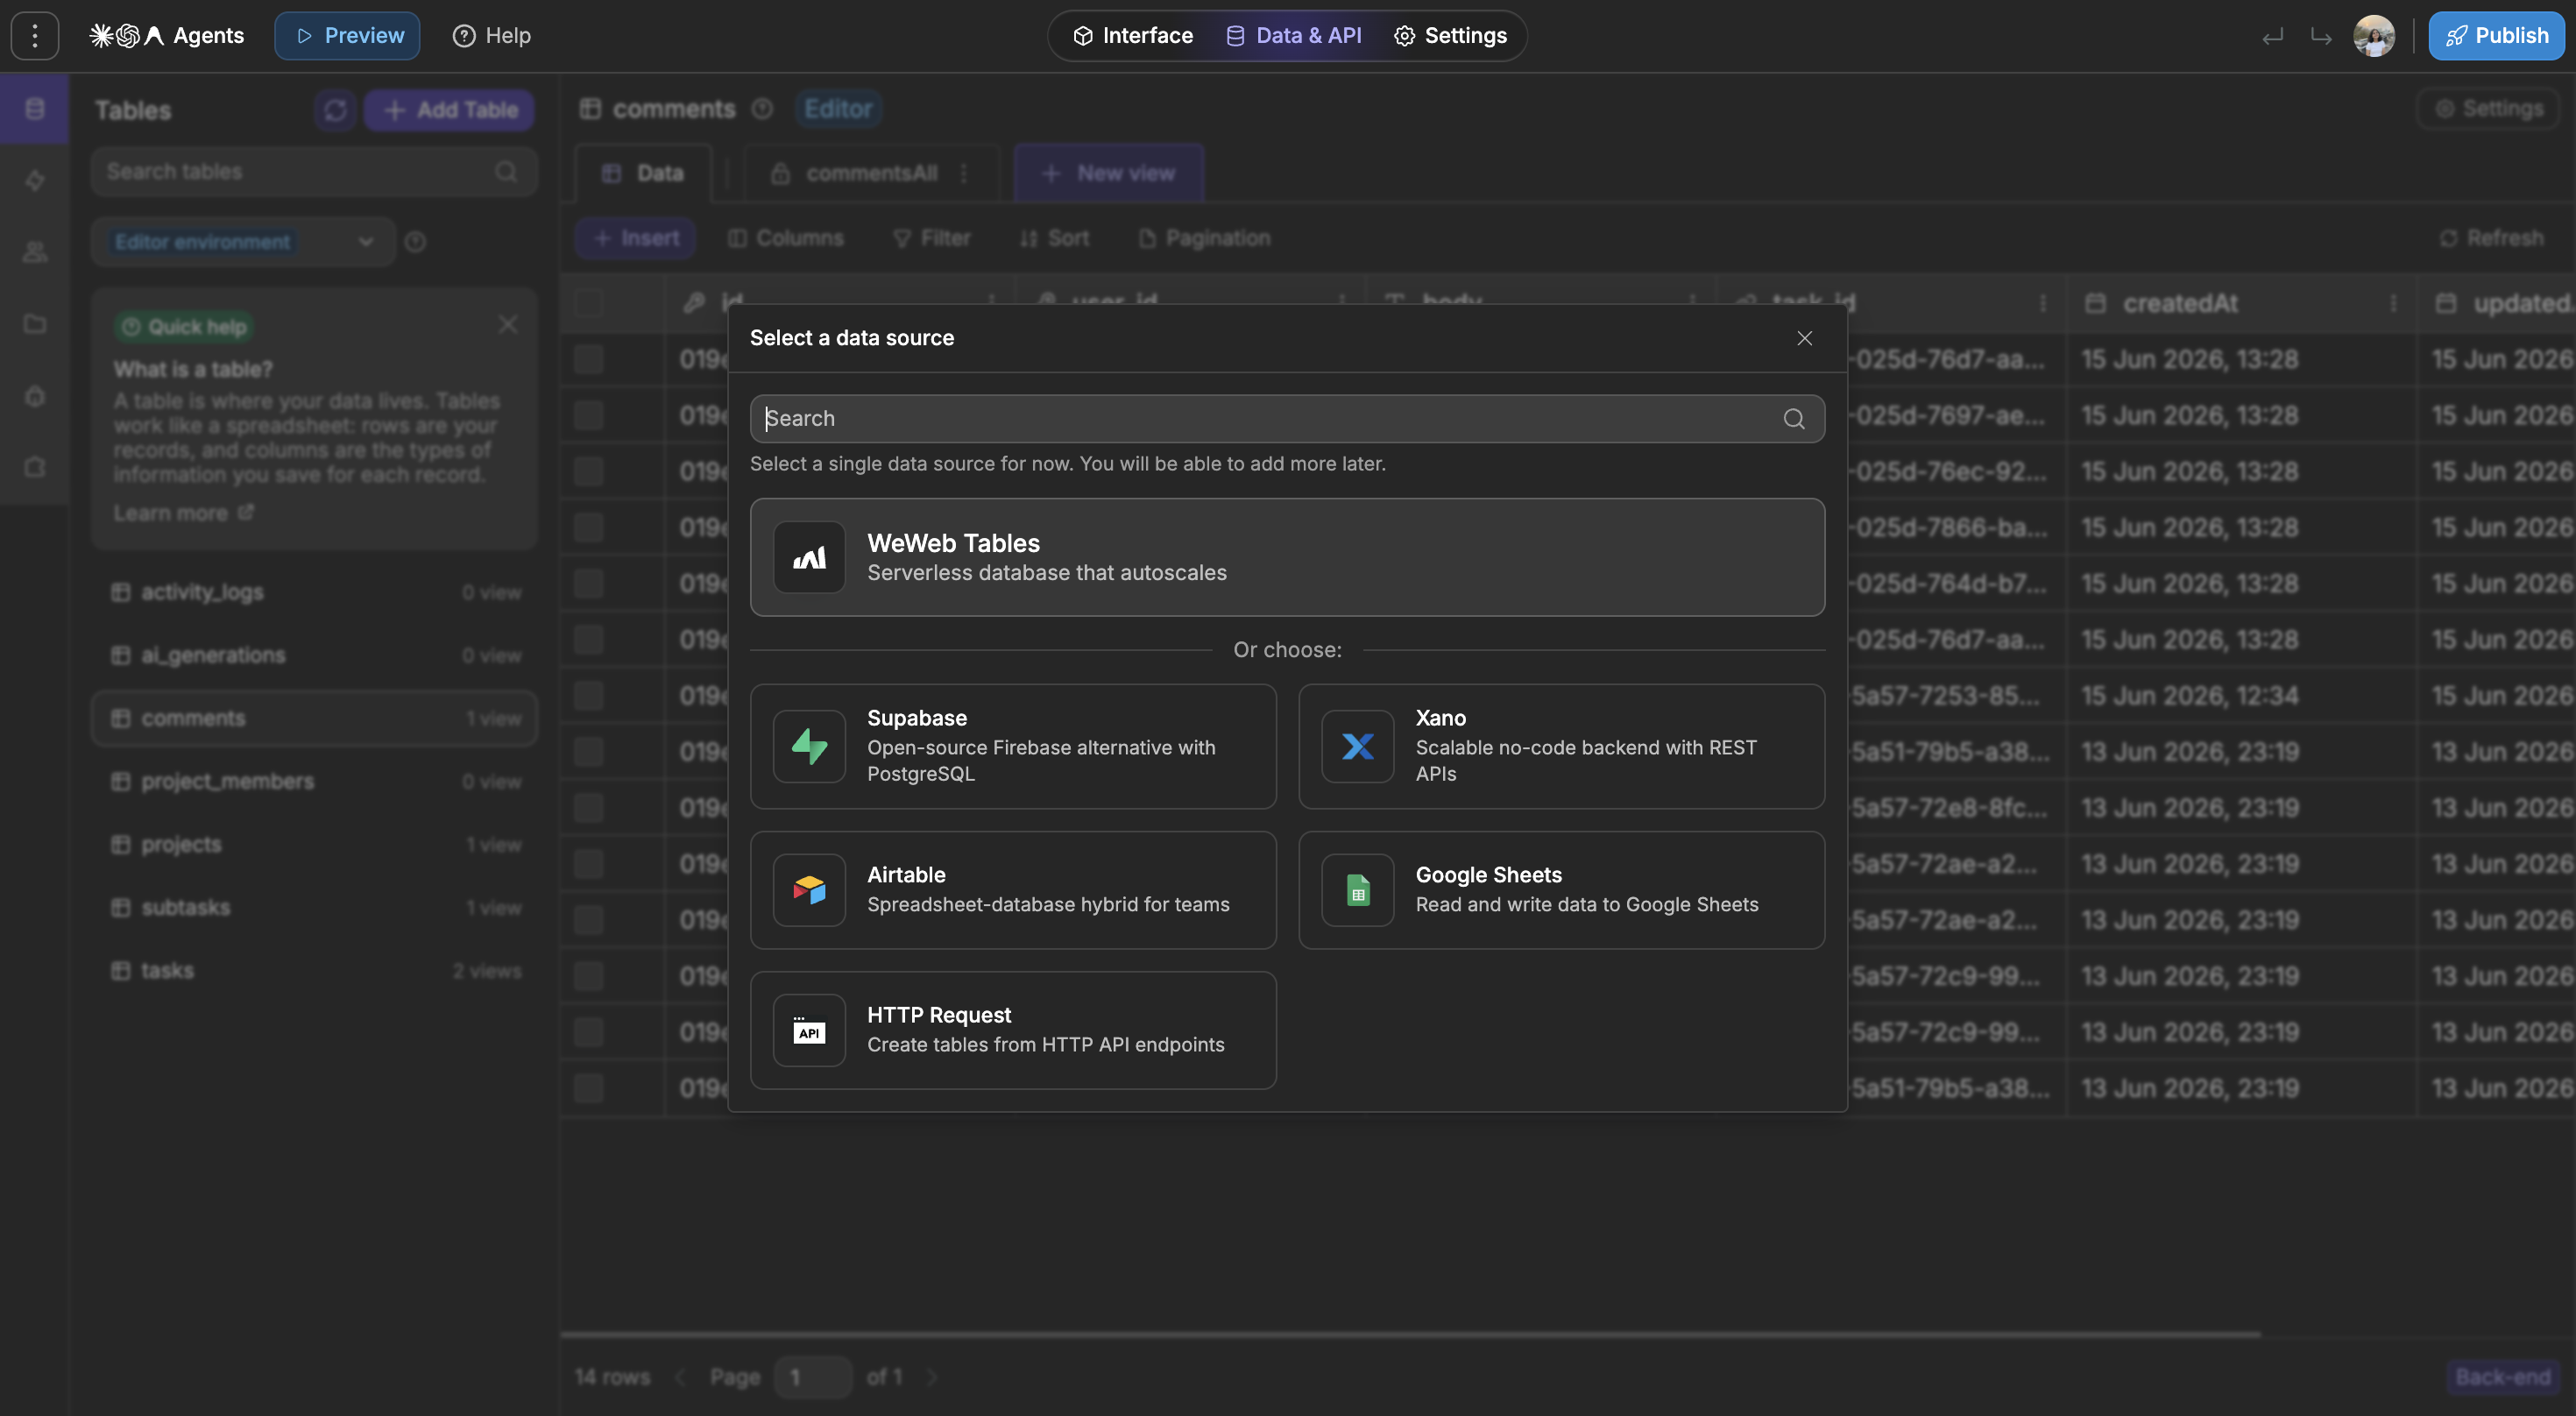The image size is (2576, 1416).
Task: Click the Add Table button
Action: click(x=449, y=110)
